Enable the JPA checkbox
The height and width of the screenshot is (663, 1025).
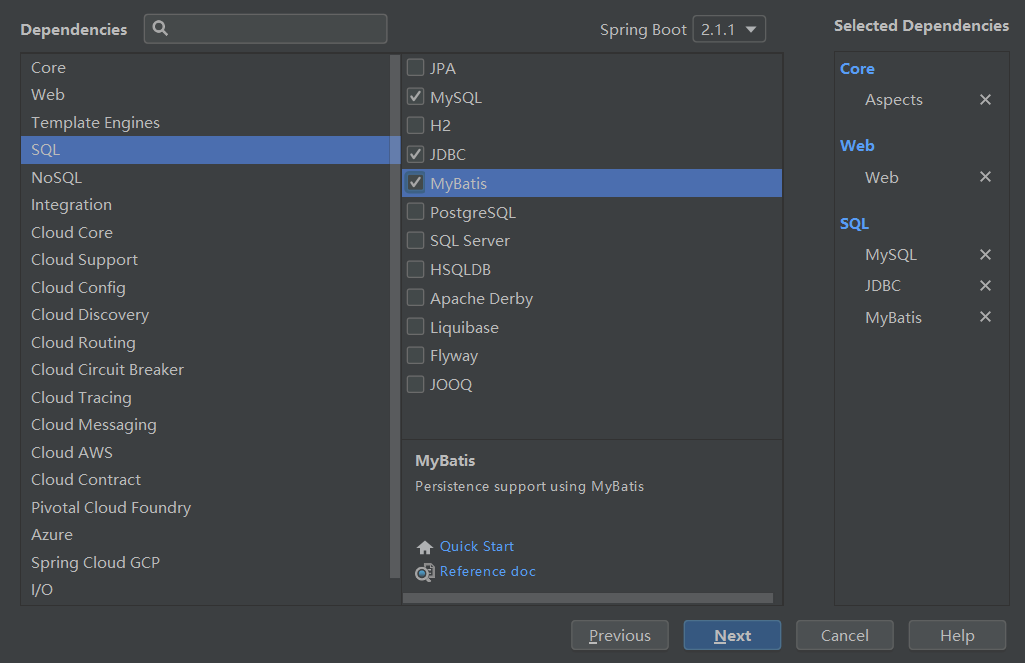click(415, 67)
